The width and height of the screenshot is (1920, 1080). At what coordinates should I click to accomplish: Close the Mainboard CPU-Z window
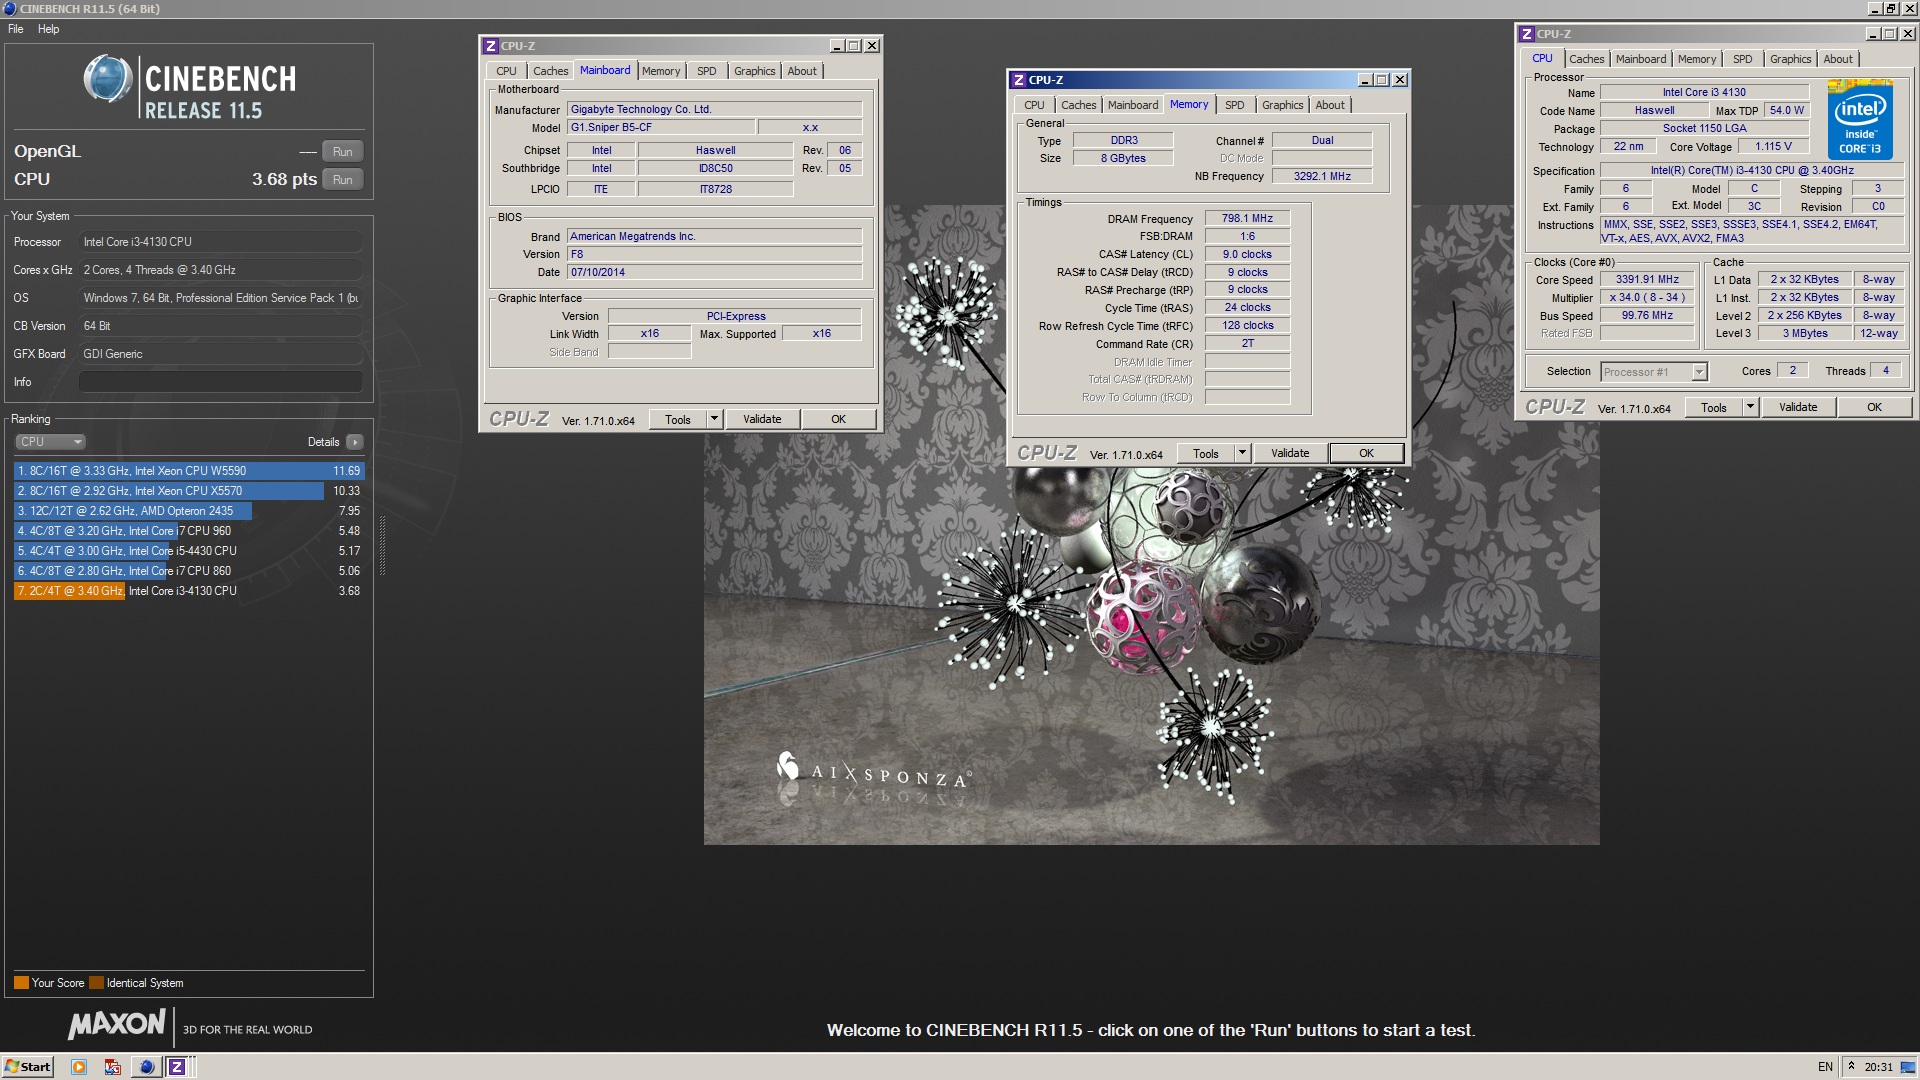tap(872, 46)
